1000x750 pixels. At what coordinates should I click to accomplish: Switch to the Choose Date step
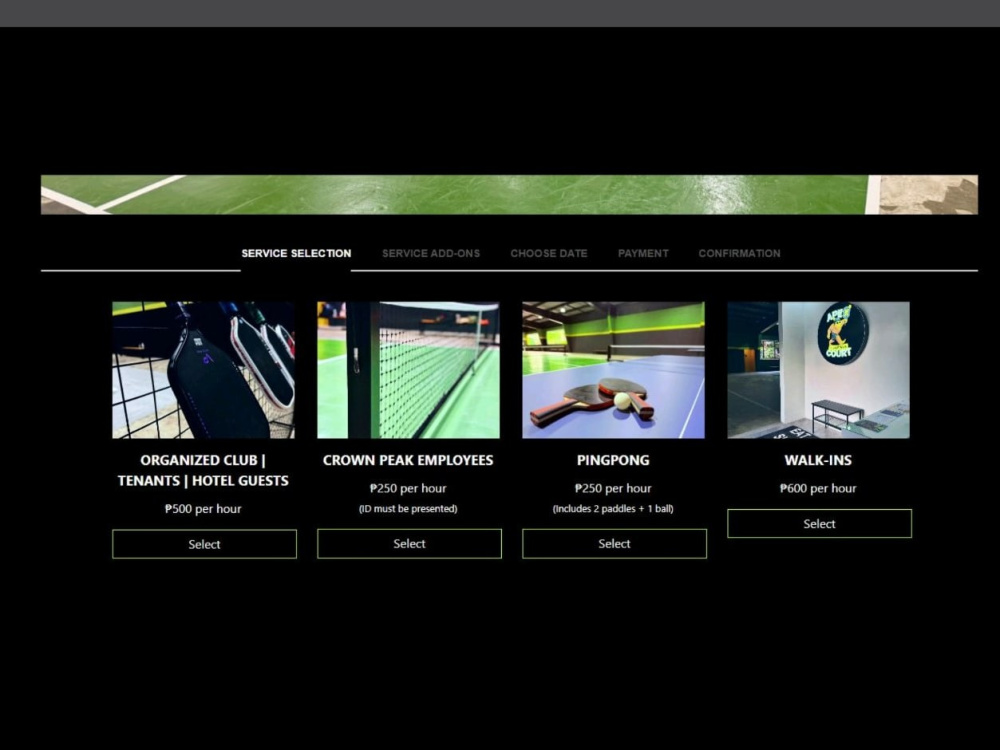[548, 253]
